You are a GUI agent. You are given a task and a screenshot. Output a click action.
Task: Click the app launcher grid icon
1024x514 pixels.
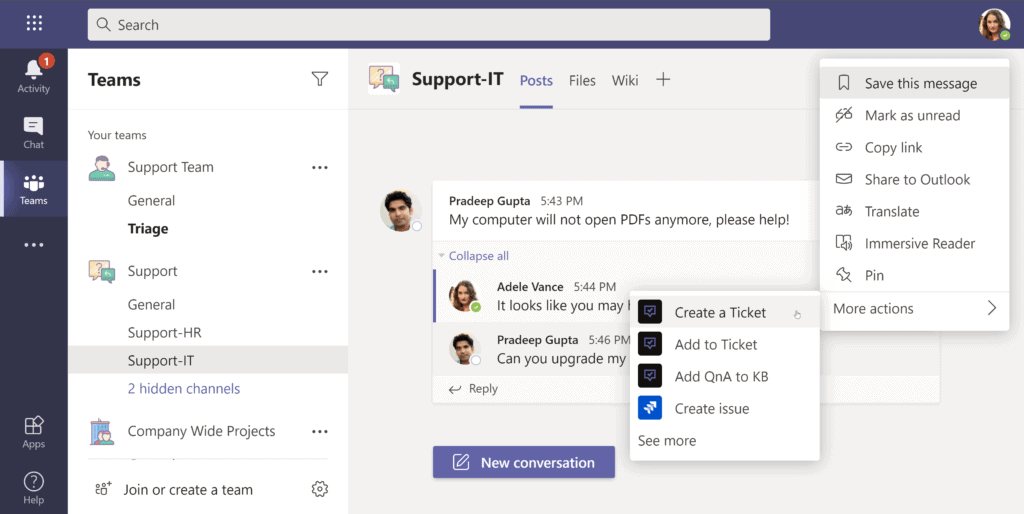click(x=34, y=23)
